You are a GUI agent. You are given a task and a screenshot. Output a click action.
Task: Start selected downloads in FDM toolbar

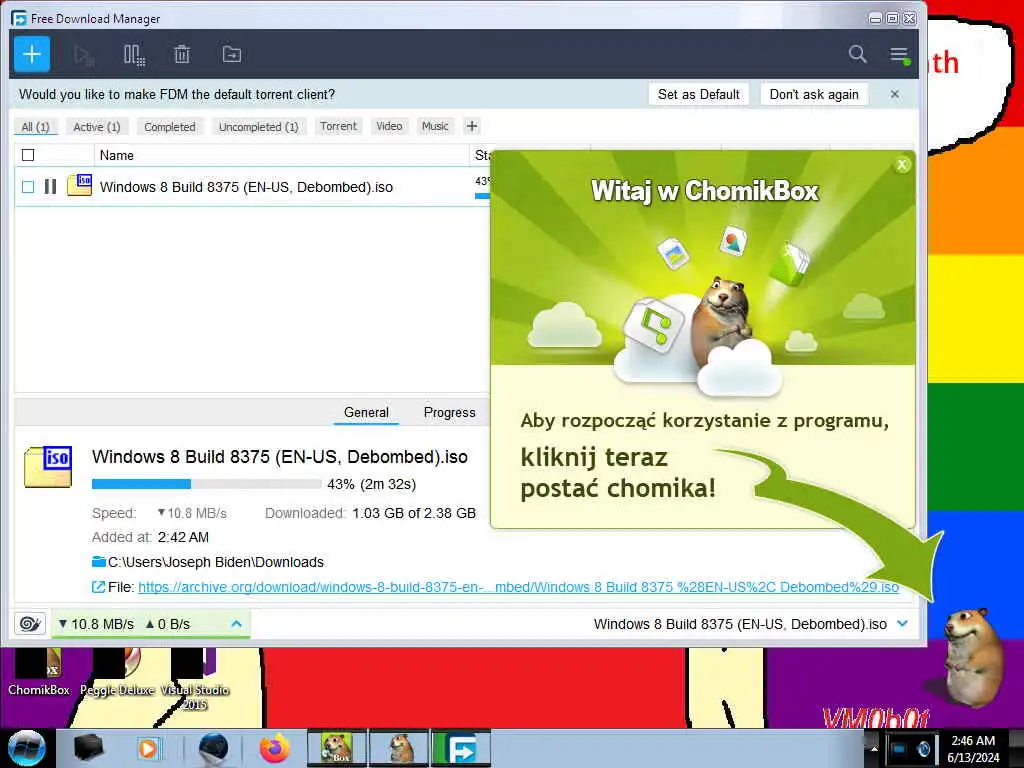pyautogui.click(x=84, y=55)
